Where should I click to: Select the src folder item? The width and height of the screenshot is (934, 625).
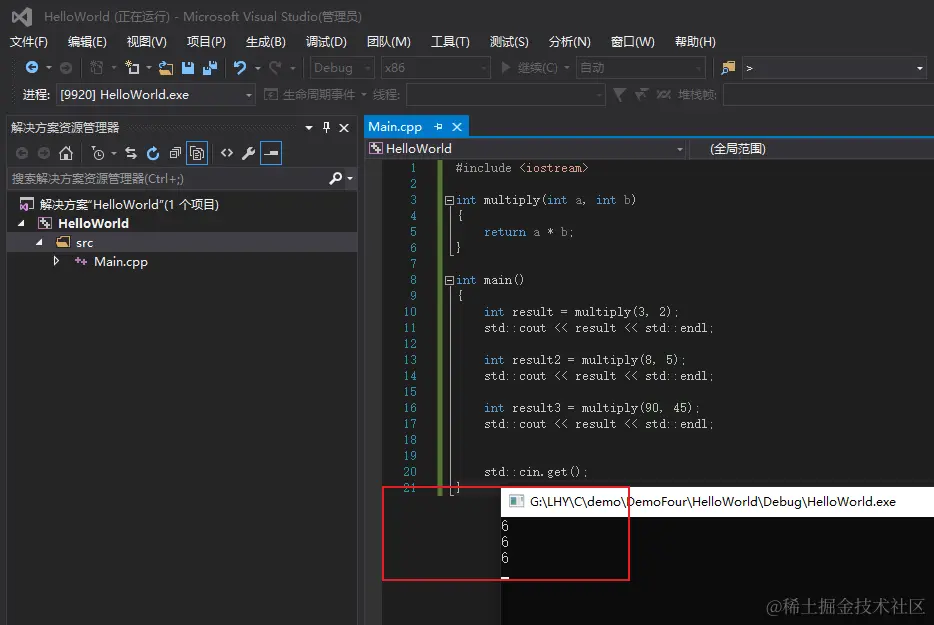[x=84, y=242]
